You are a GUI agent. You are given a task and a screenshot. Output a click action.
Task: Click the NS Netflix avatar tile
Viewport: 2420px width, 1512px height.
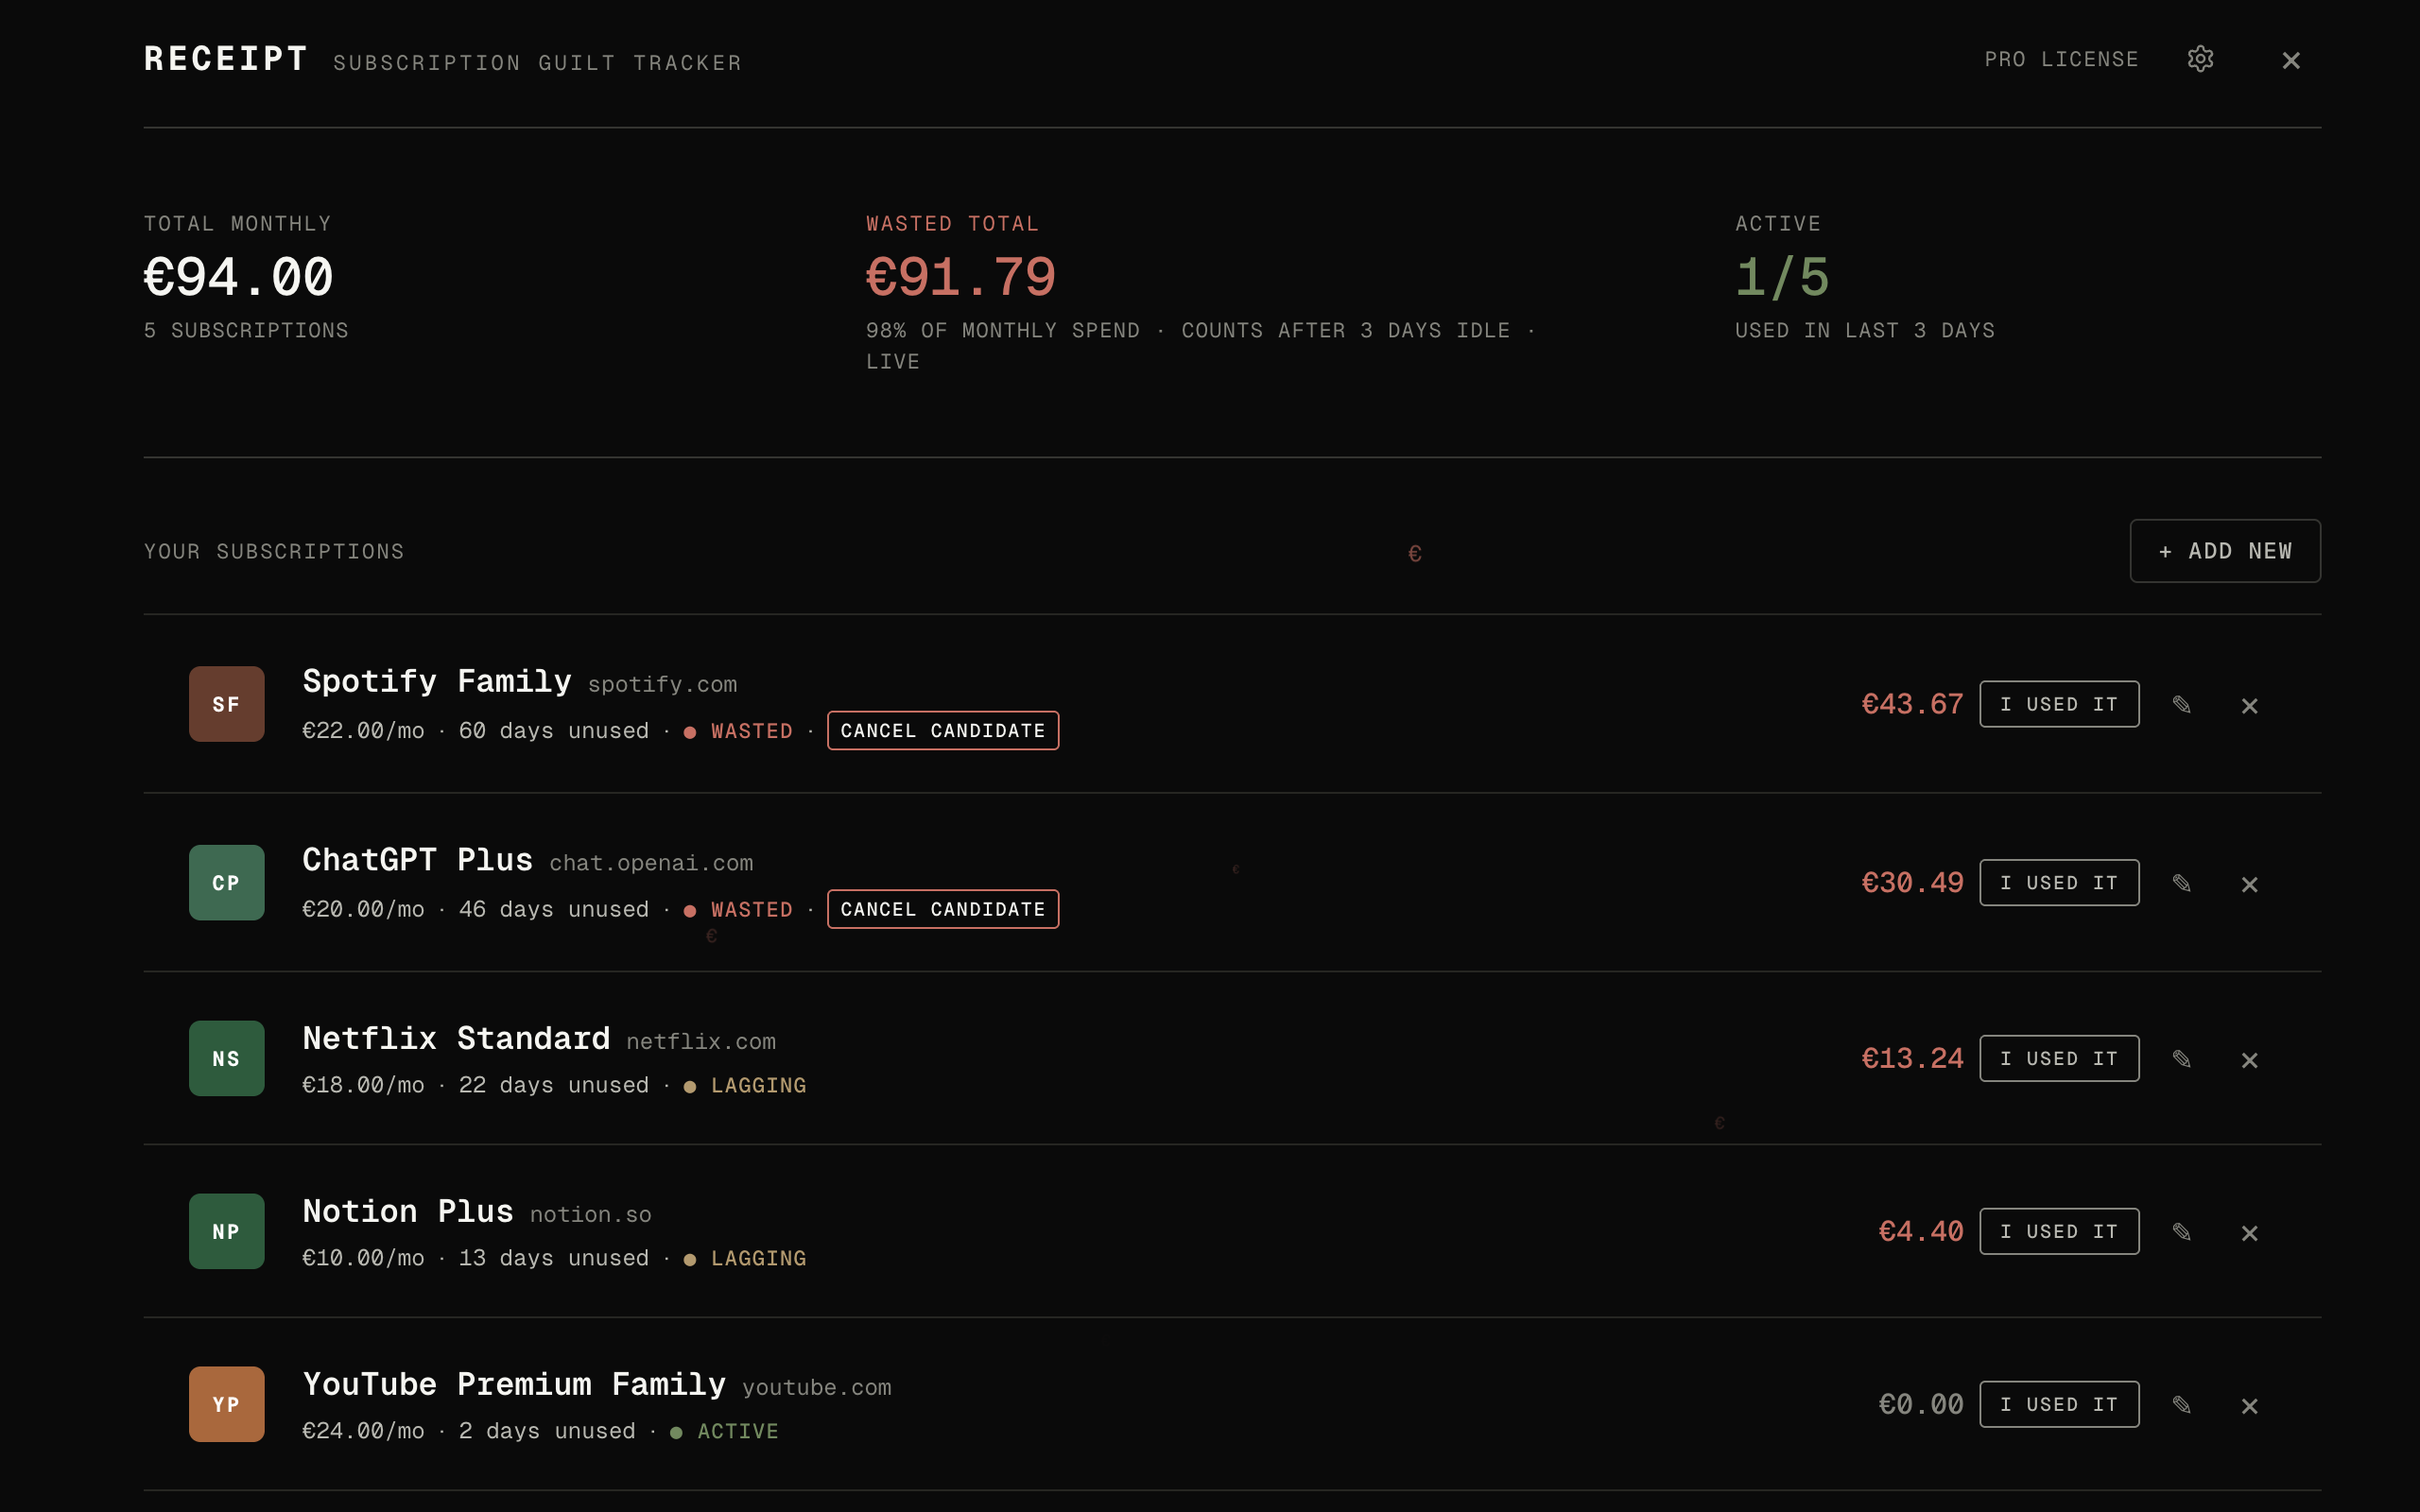227,1058
